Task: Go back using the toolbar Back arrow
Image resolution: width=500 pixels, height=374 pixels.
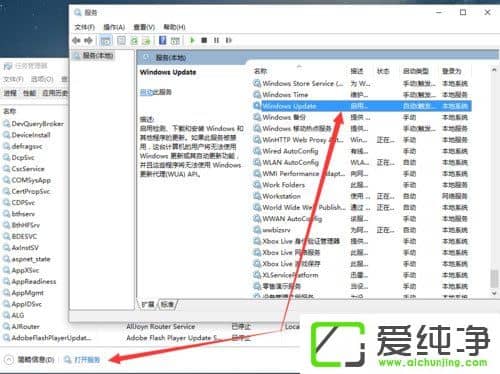Action: click(x=76, y=41)
